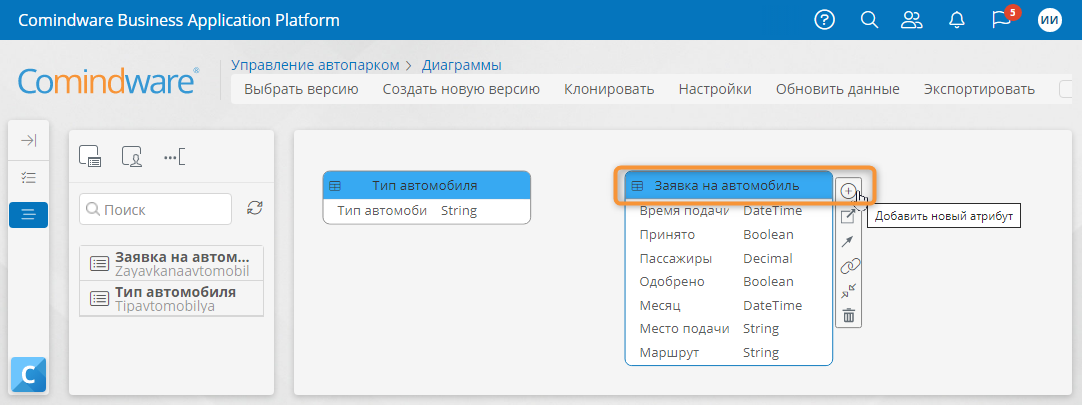Image resolution: width=1082 pixels, height=405 pixels.
Task: Click the arrow connection icon beside node
Action: (848, 241)
